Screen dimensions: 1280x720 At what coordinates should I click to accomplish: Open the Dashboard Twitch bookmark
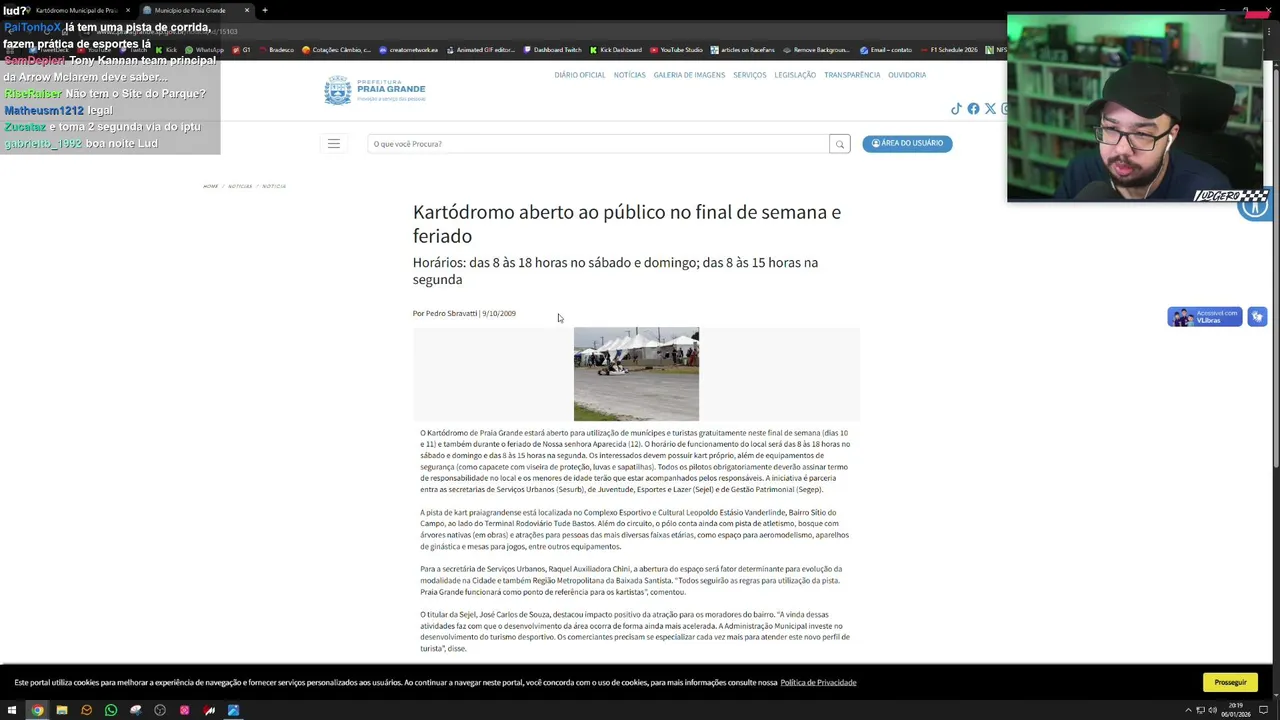[x=552, y=50]
